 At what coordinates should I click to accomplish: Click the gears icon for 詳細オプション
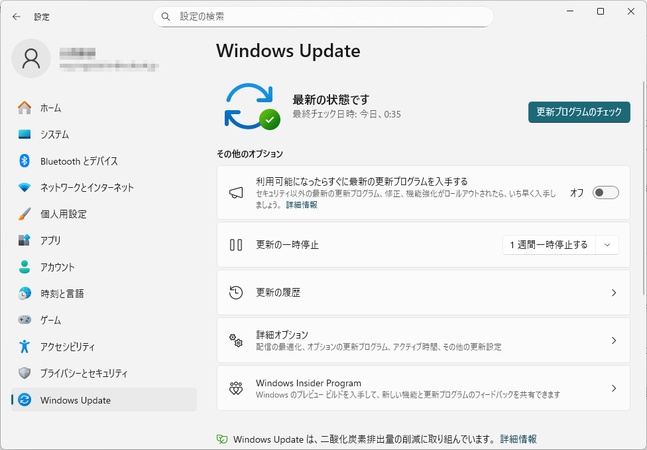click(x=236, y=340)
